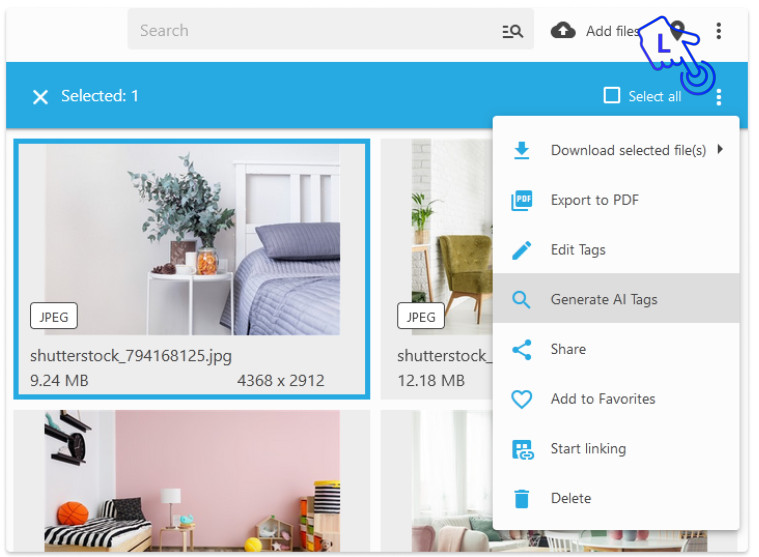Choose Generate AI Tags from menu
Screen dimensions: 759x557
pos(604,299)
